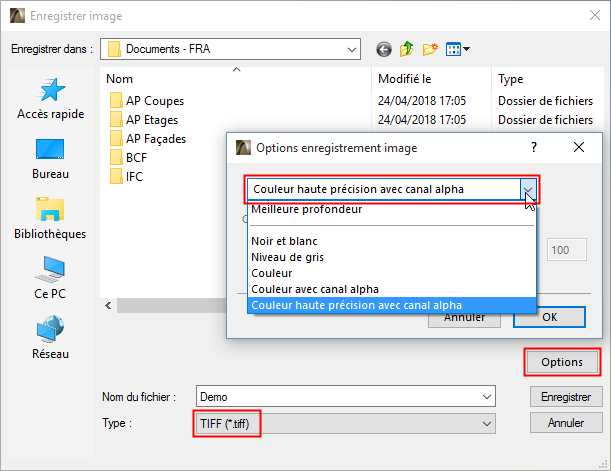Select the AP Etages folder
611x471 pixels.
[x=144, y=120]
